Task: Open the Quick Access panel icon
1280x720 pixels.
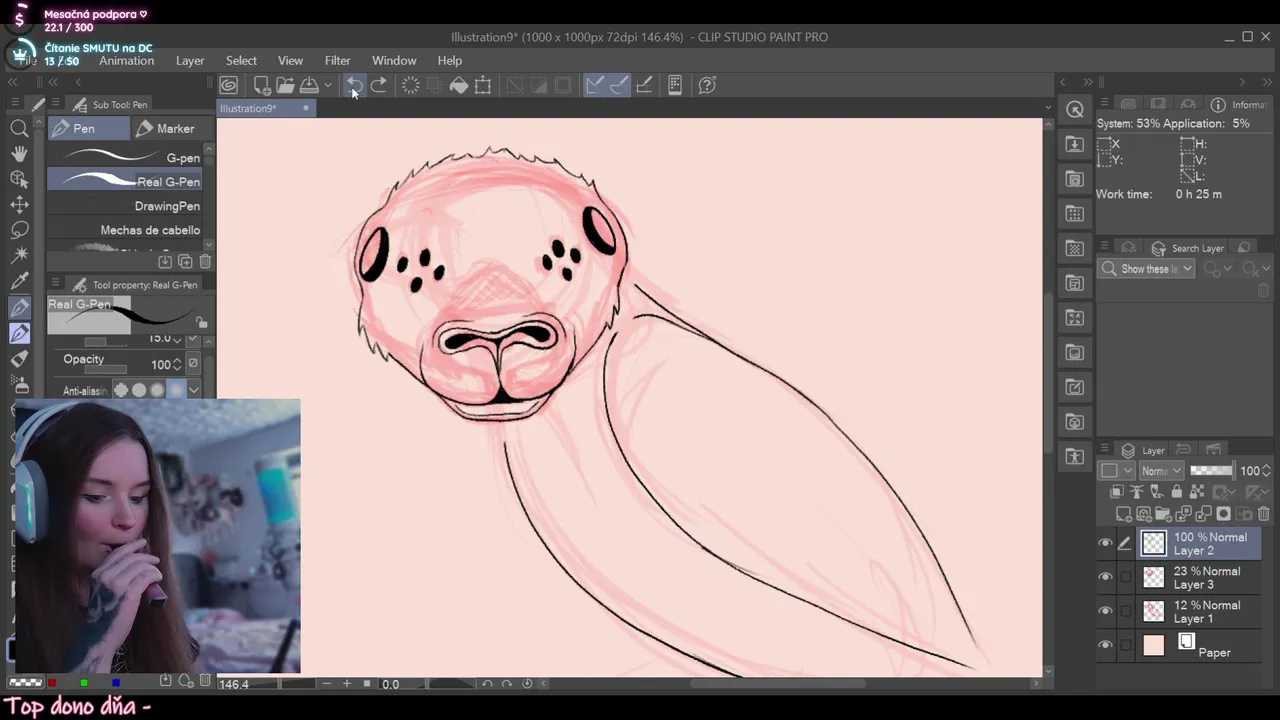Action: coord(1075,110)
